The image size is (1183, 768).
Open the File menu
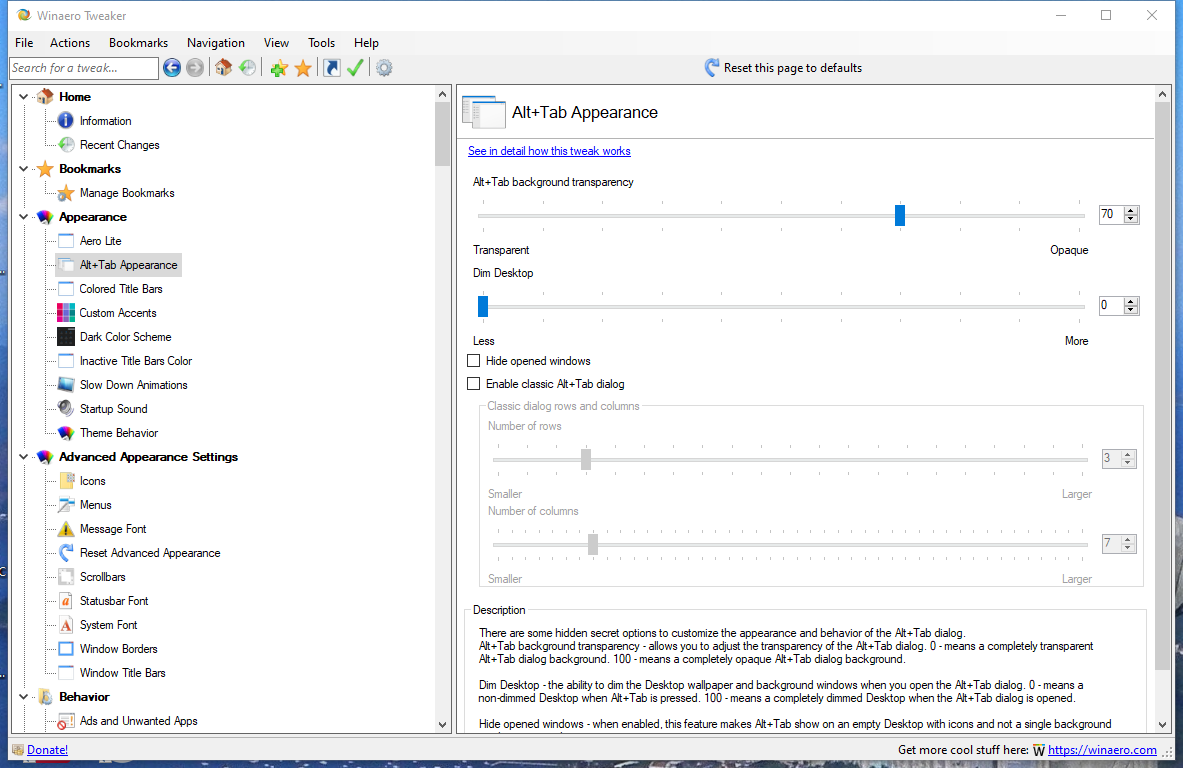coord(24,43)
